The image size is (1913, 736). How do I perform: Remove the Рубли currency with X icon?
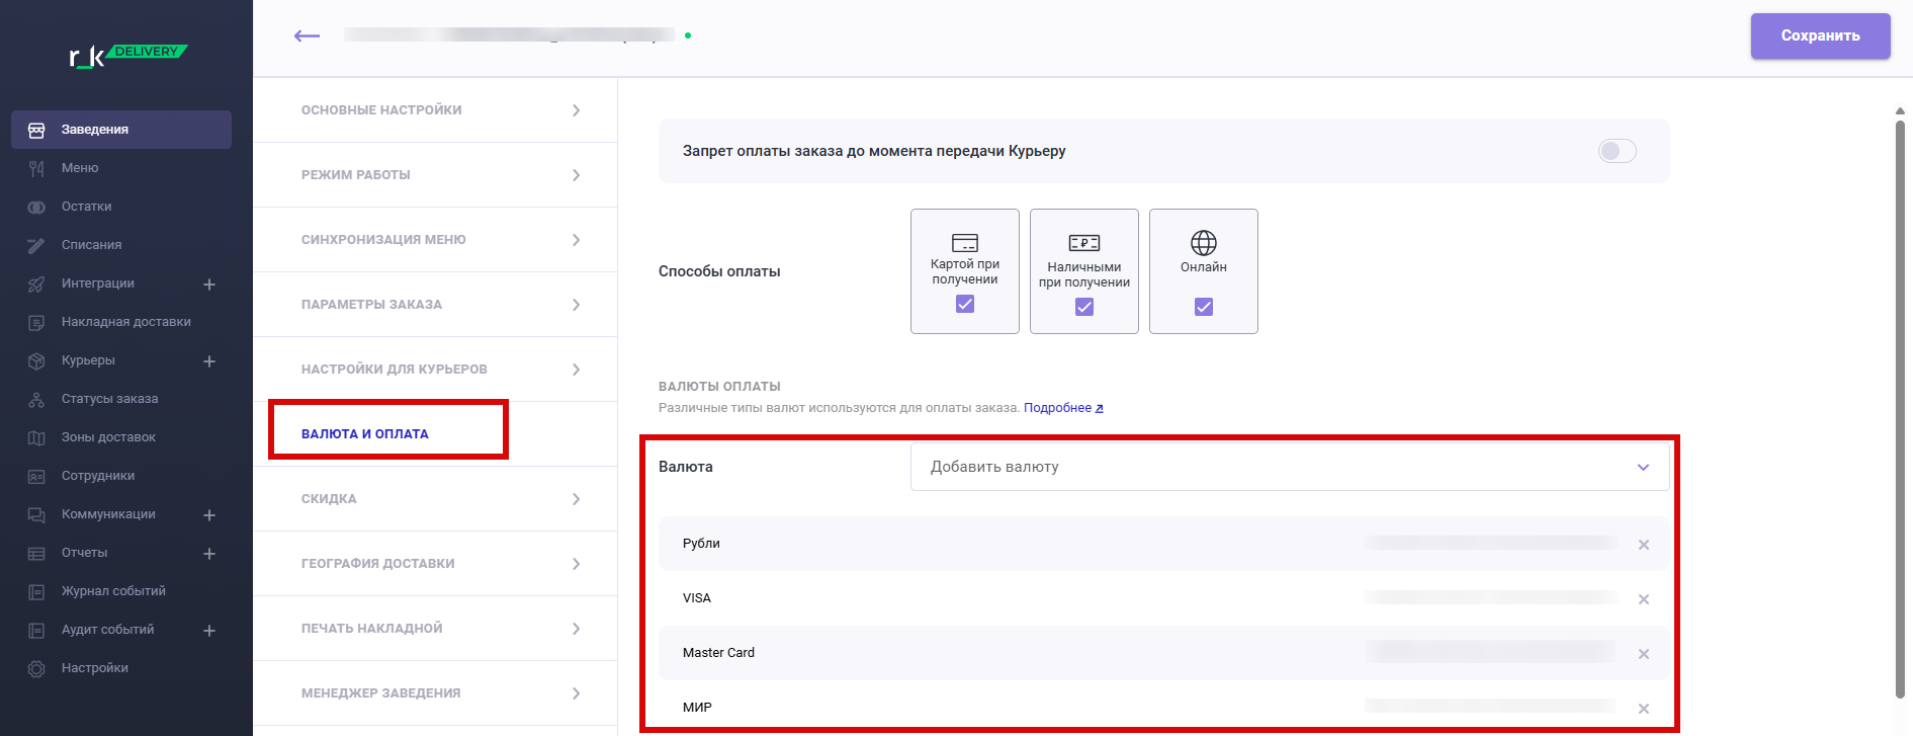(1643, 545)
